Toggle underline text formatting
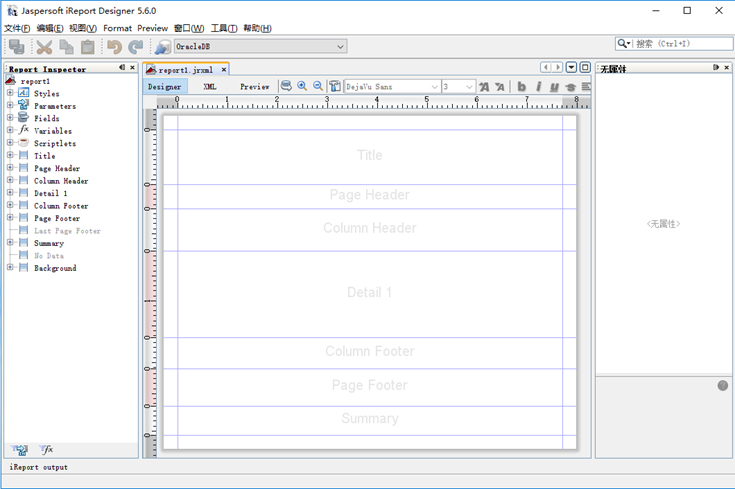 pyautogui.click(x=554, y=87)
